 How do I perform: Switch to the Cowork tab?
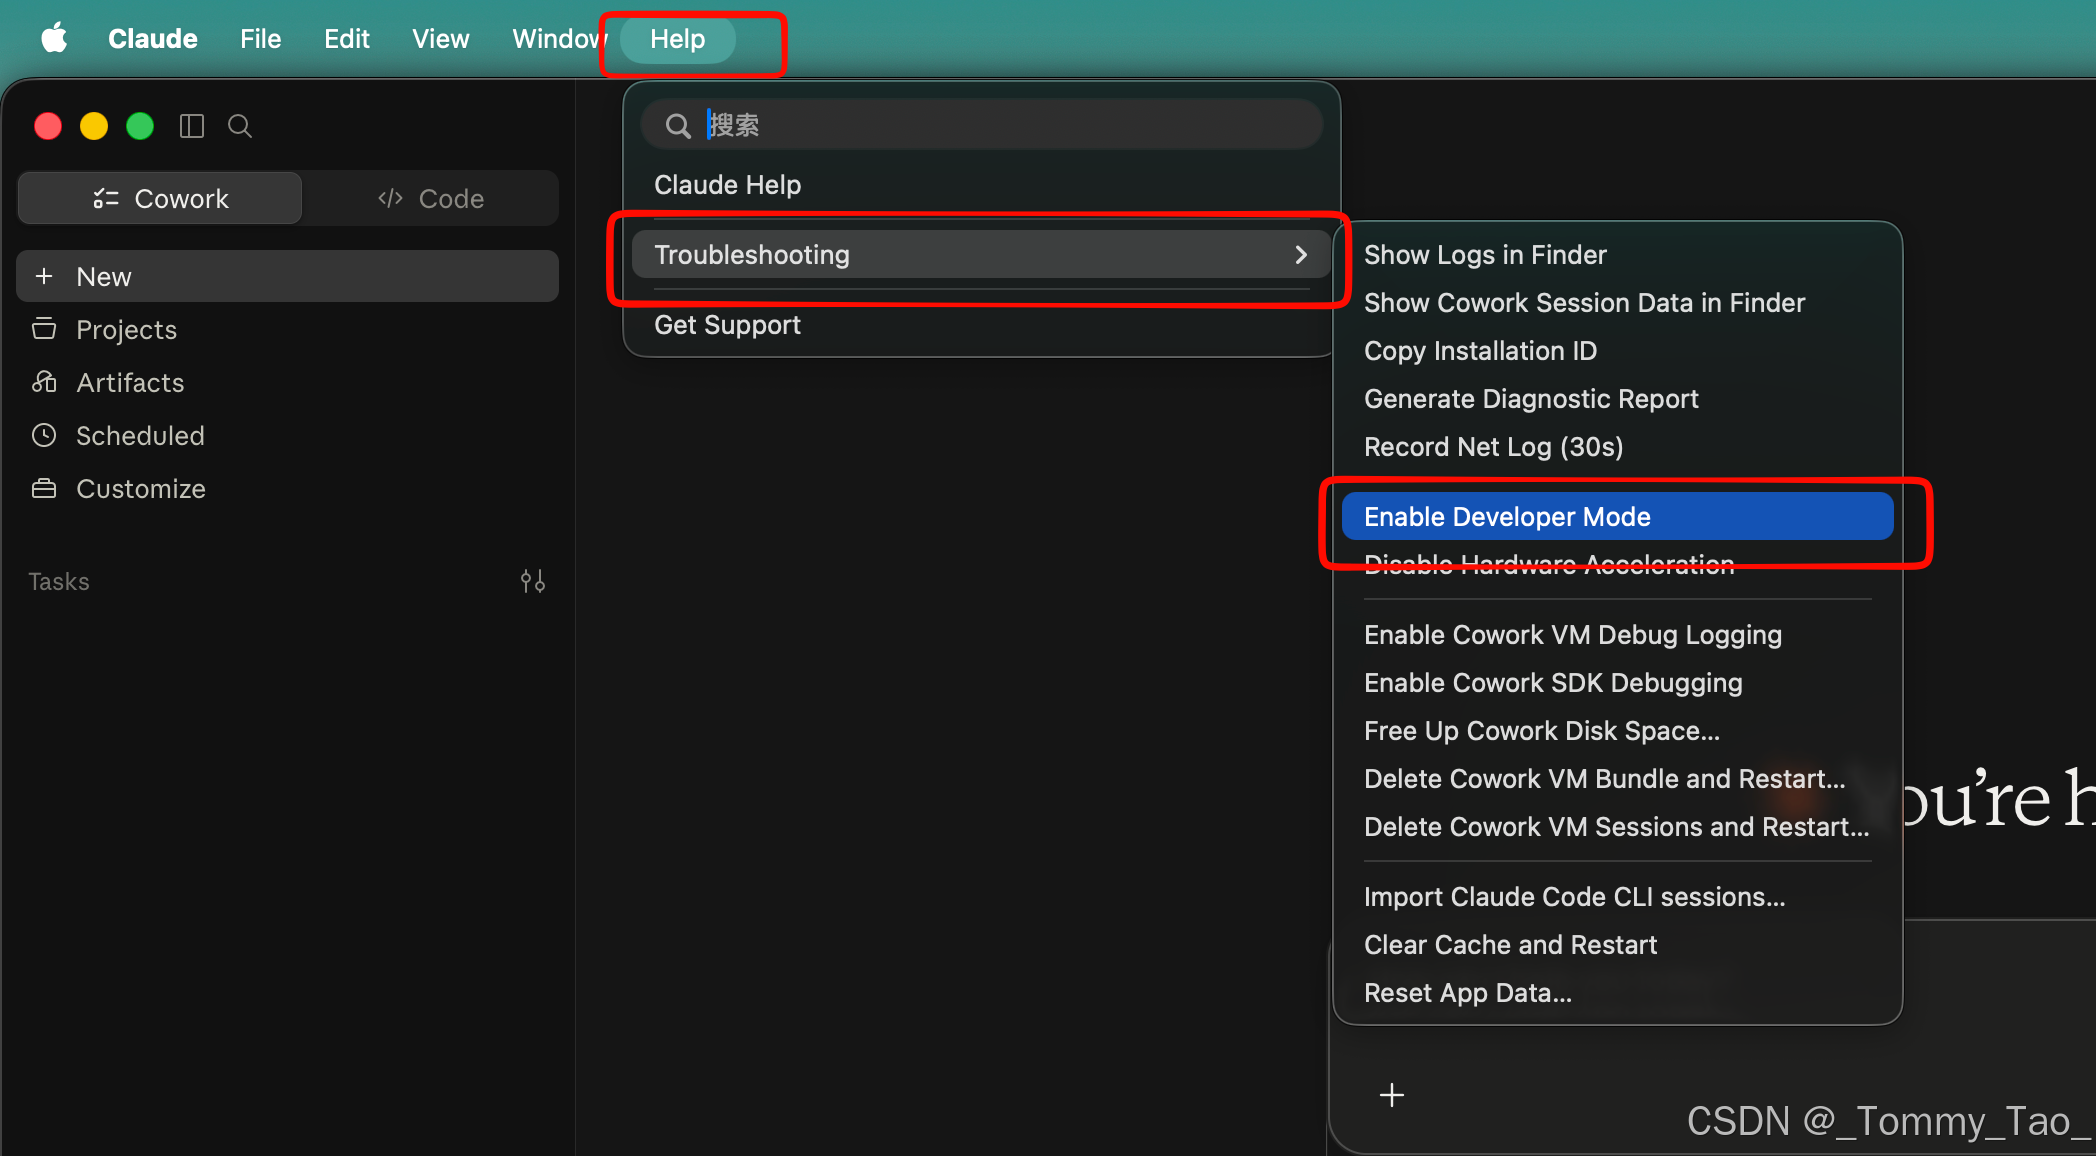pos(160,198)
